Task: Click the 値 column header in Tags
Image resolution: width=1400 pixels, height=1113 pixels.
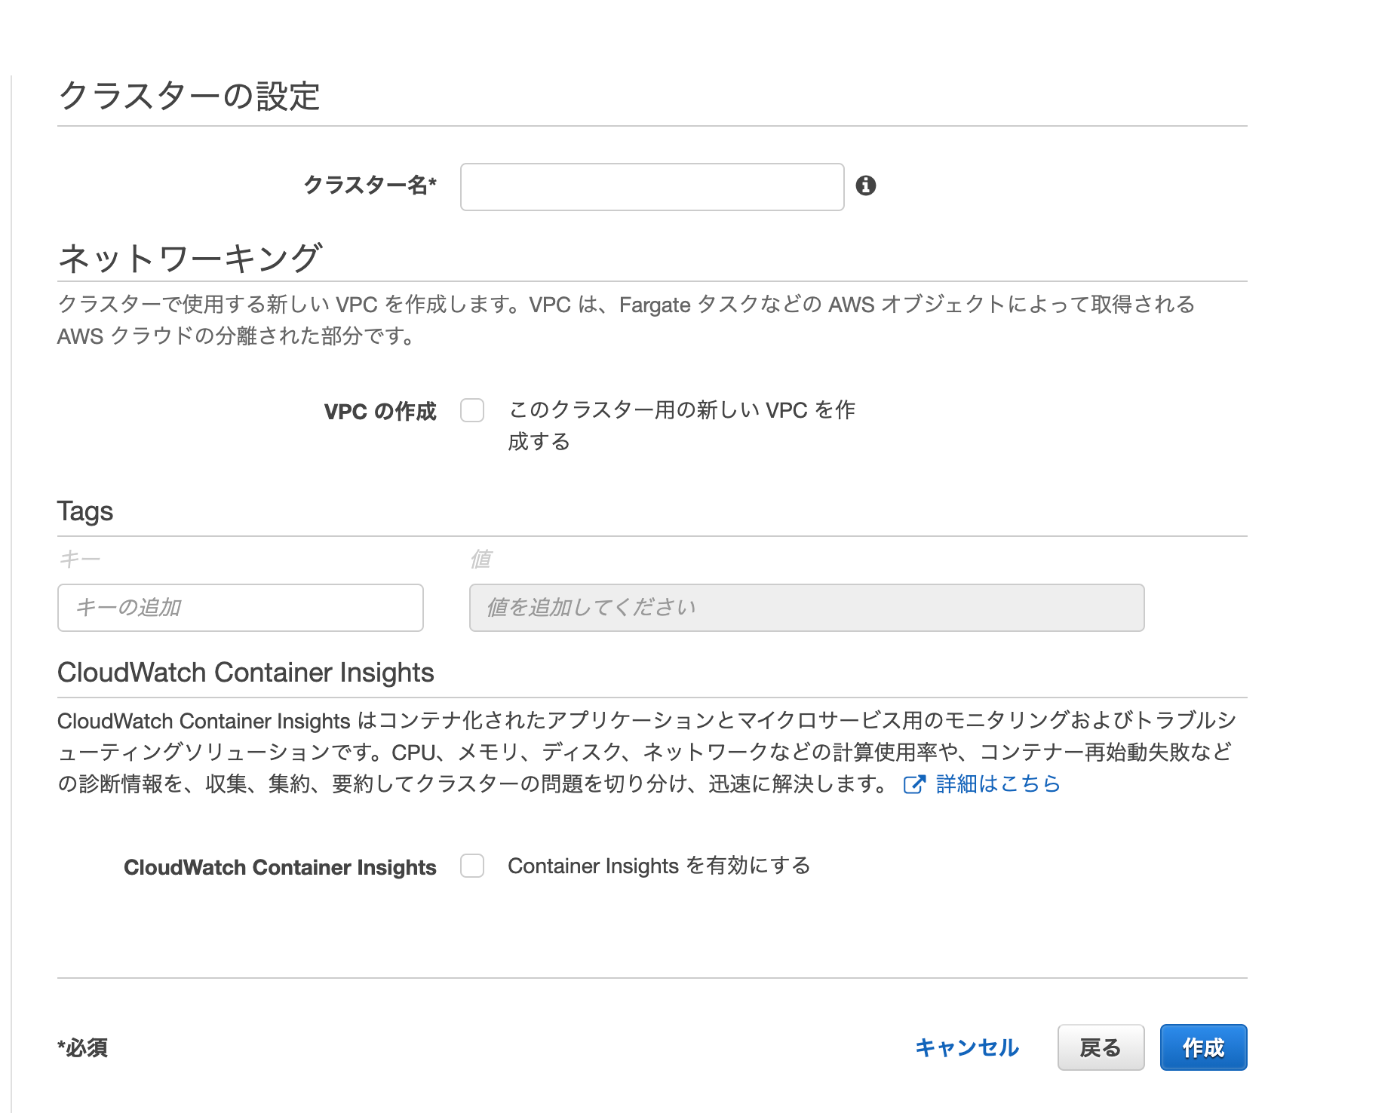Action: coord(481,558)
